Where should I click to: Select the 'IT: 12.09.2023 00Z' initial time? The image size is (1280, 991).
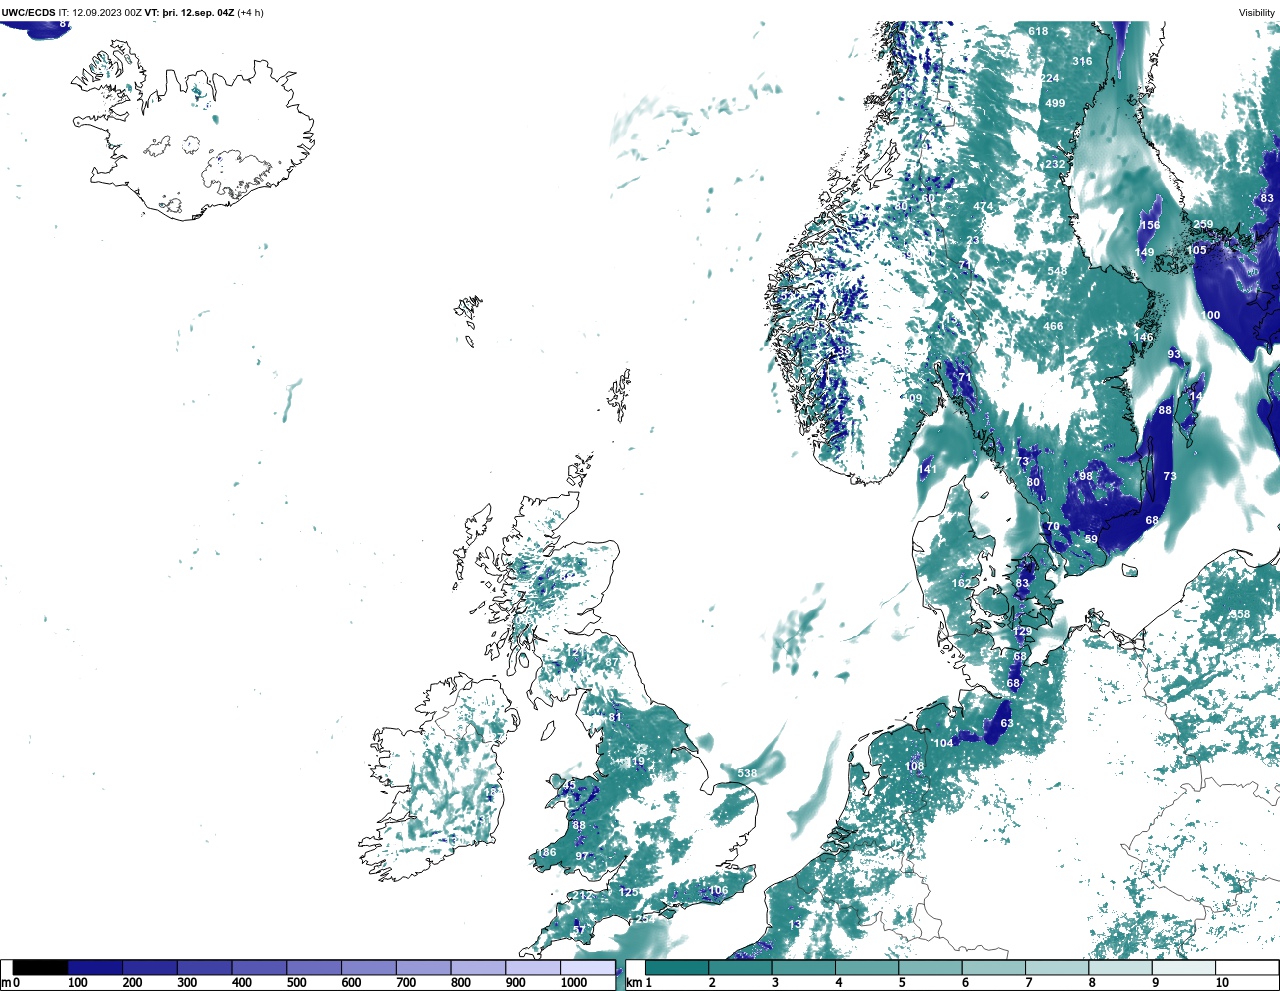100,13
